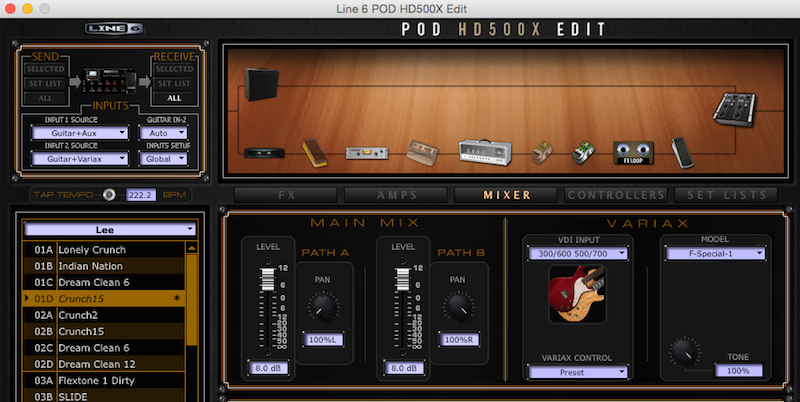The height and width of the screenshot is (402, 800).
Task: Open the VDI Input dropdown
Action: coord(576,254)
